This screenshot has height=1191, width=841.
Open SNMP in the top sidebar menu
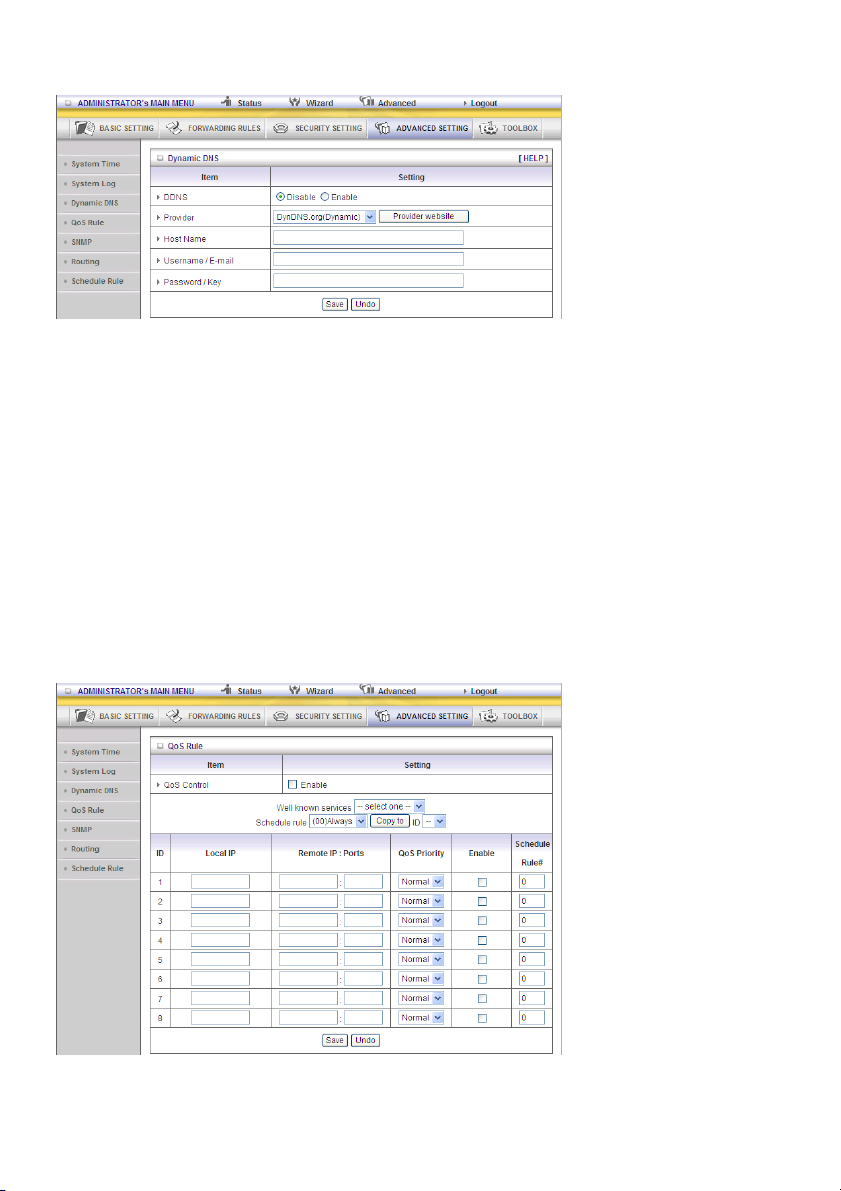(x=81, y=242)
